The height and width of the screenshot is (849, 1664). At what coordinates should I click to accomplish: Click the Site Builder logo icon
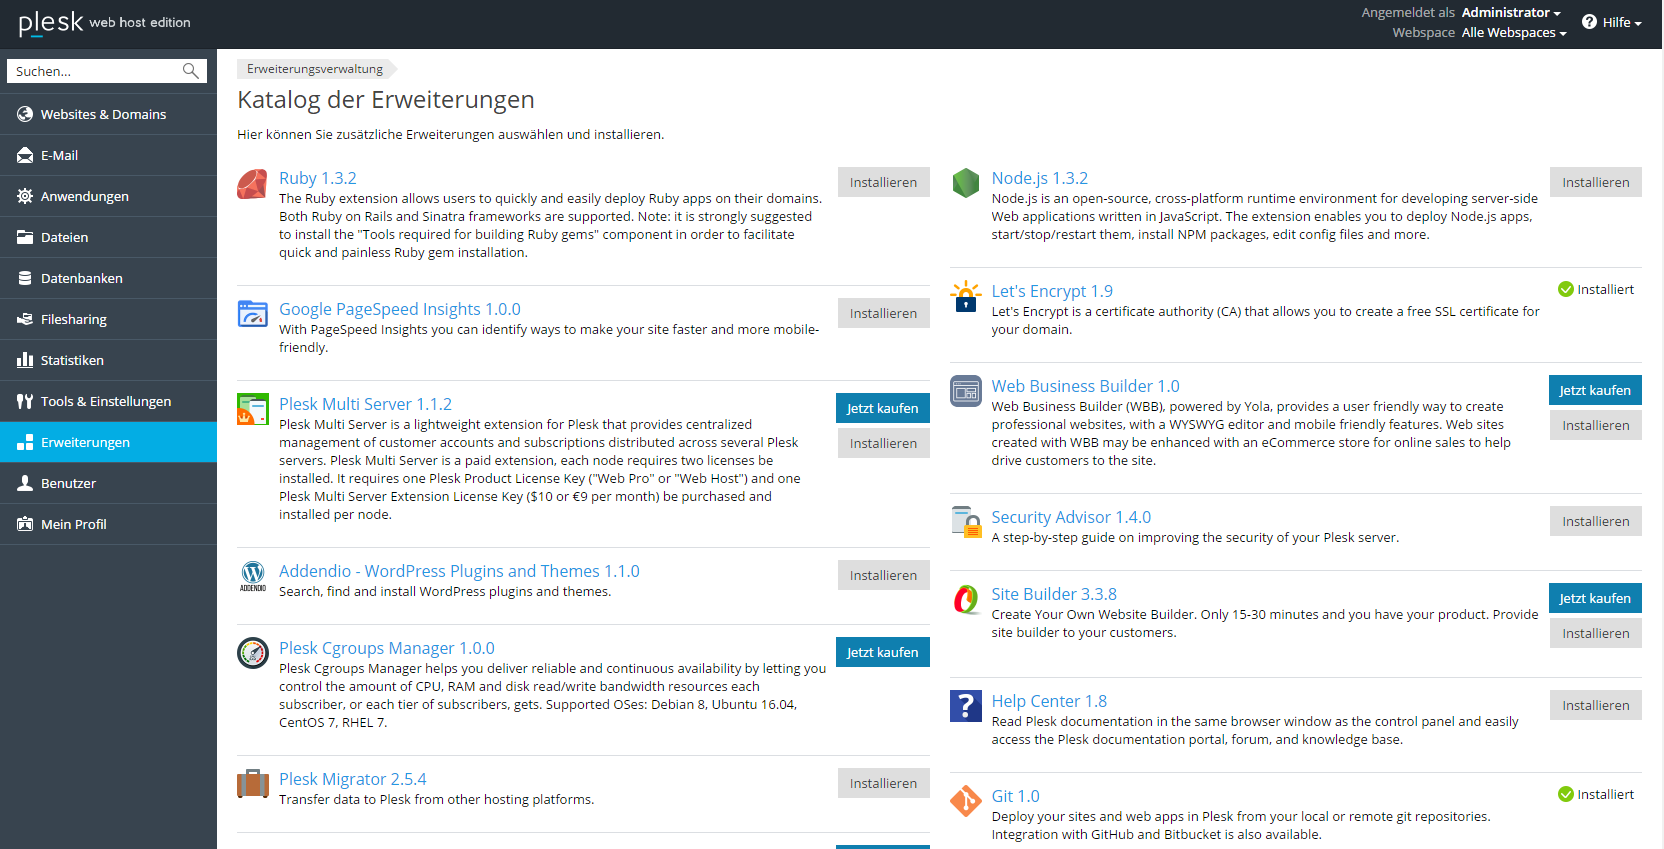point(965,599)
